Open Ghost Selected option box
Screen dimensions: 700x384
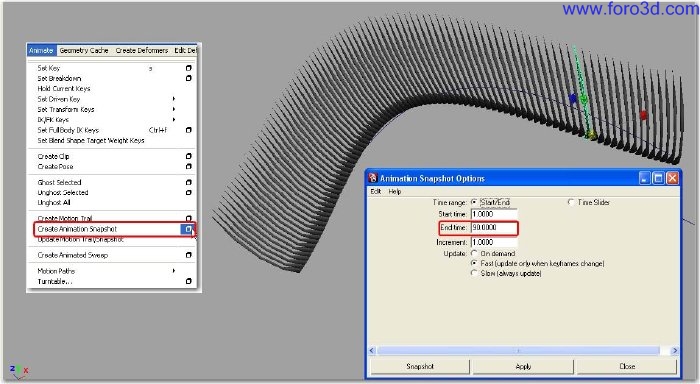pyautogui.click(x=188, y=182)
